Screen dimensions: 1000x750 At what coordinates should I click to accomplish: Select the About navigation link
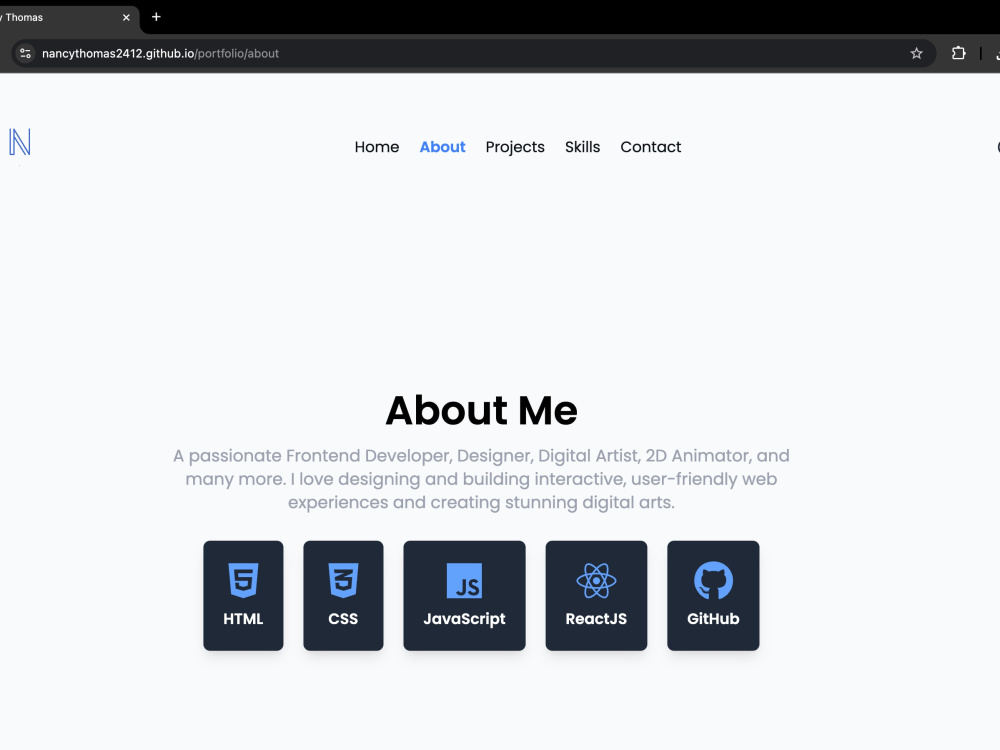click(x=443, y=147)
